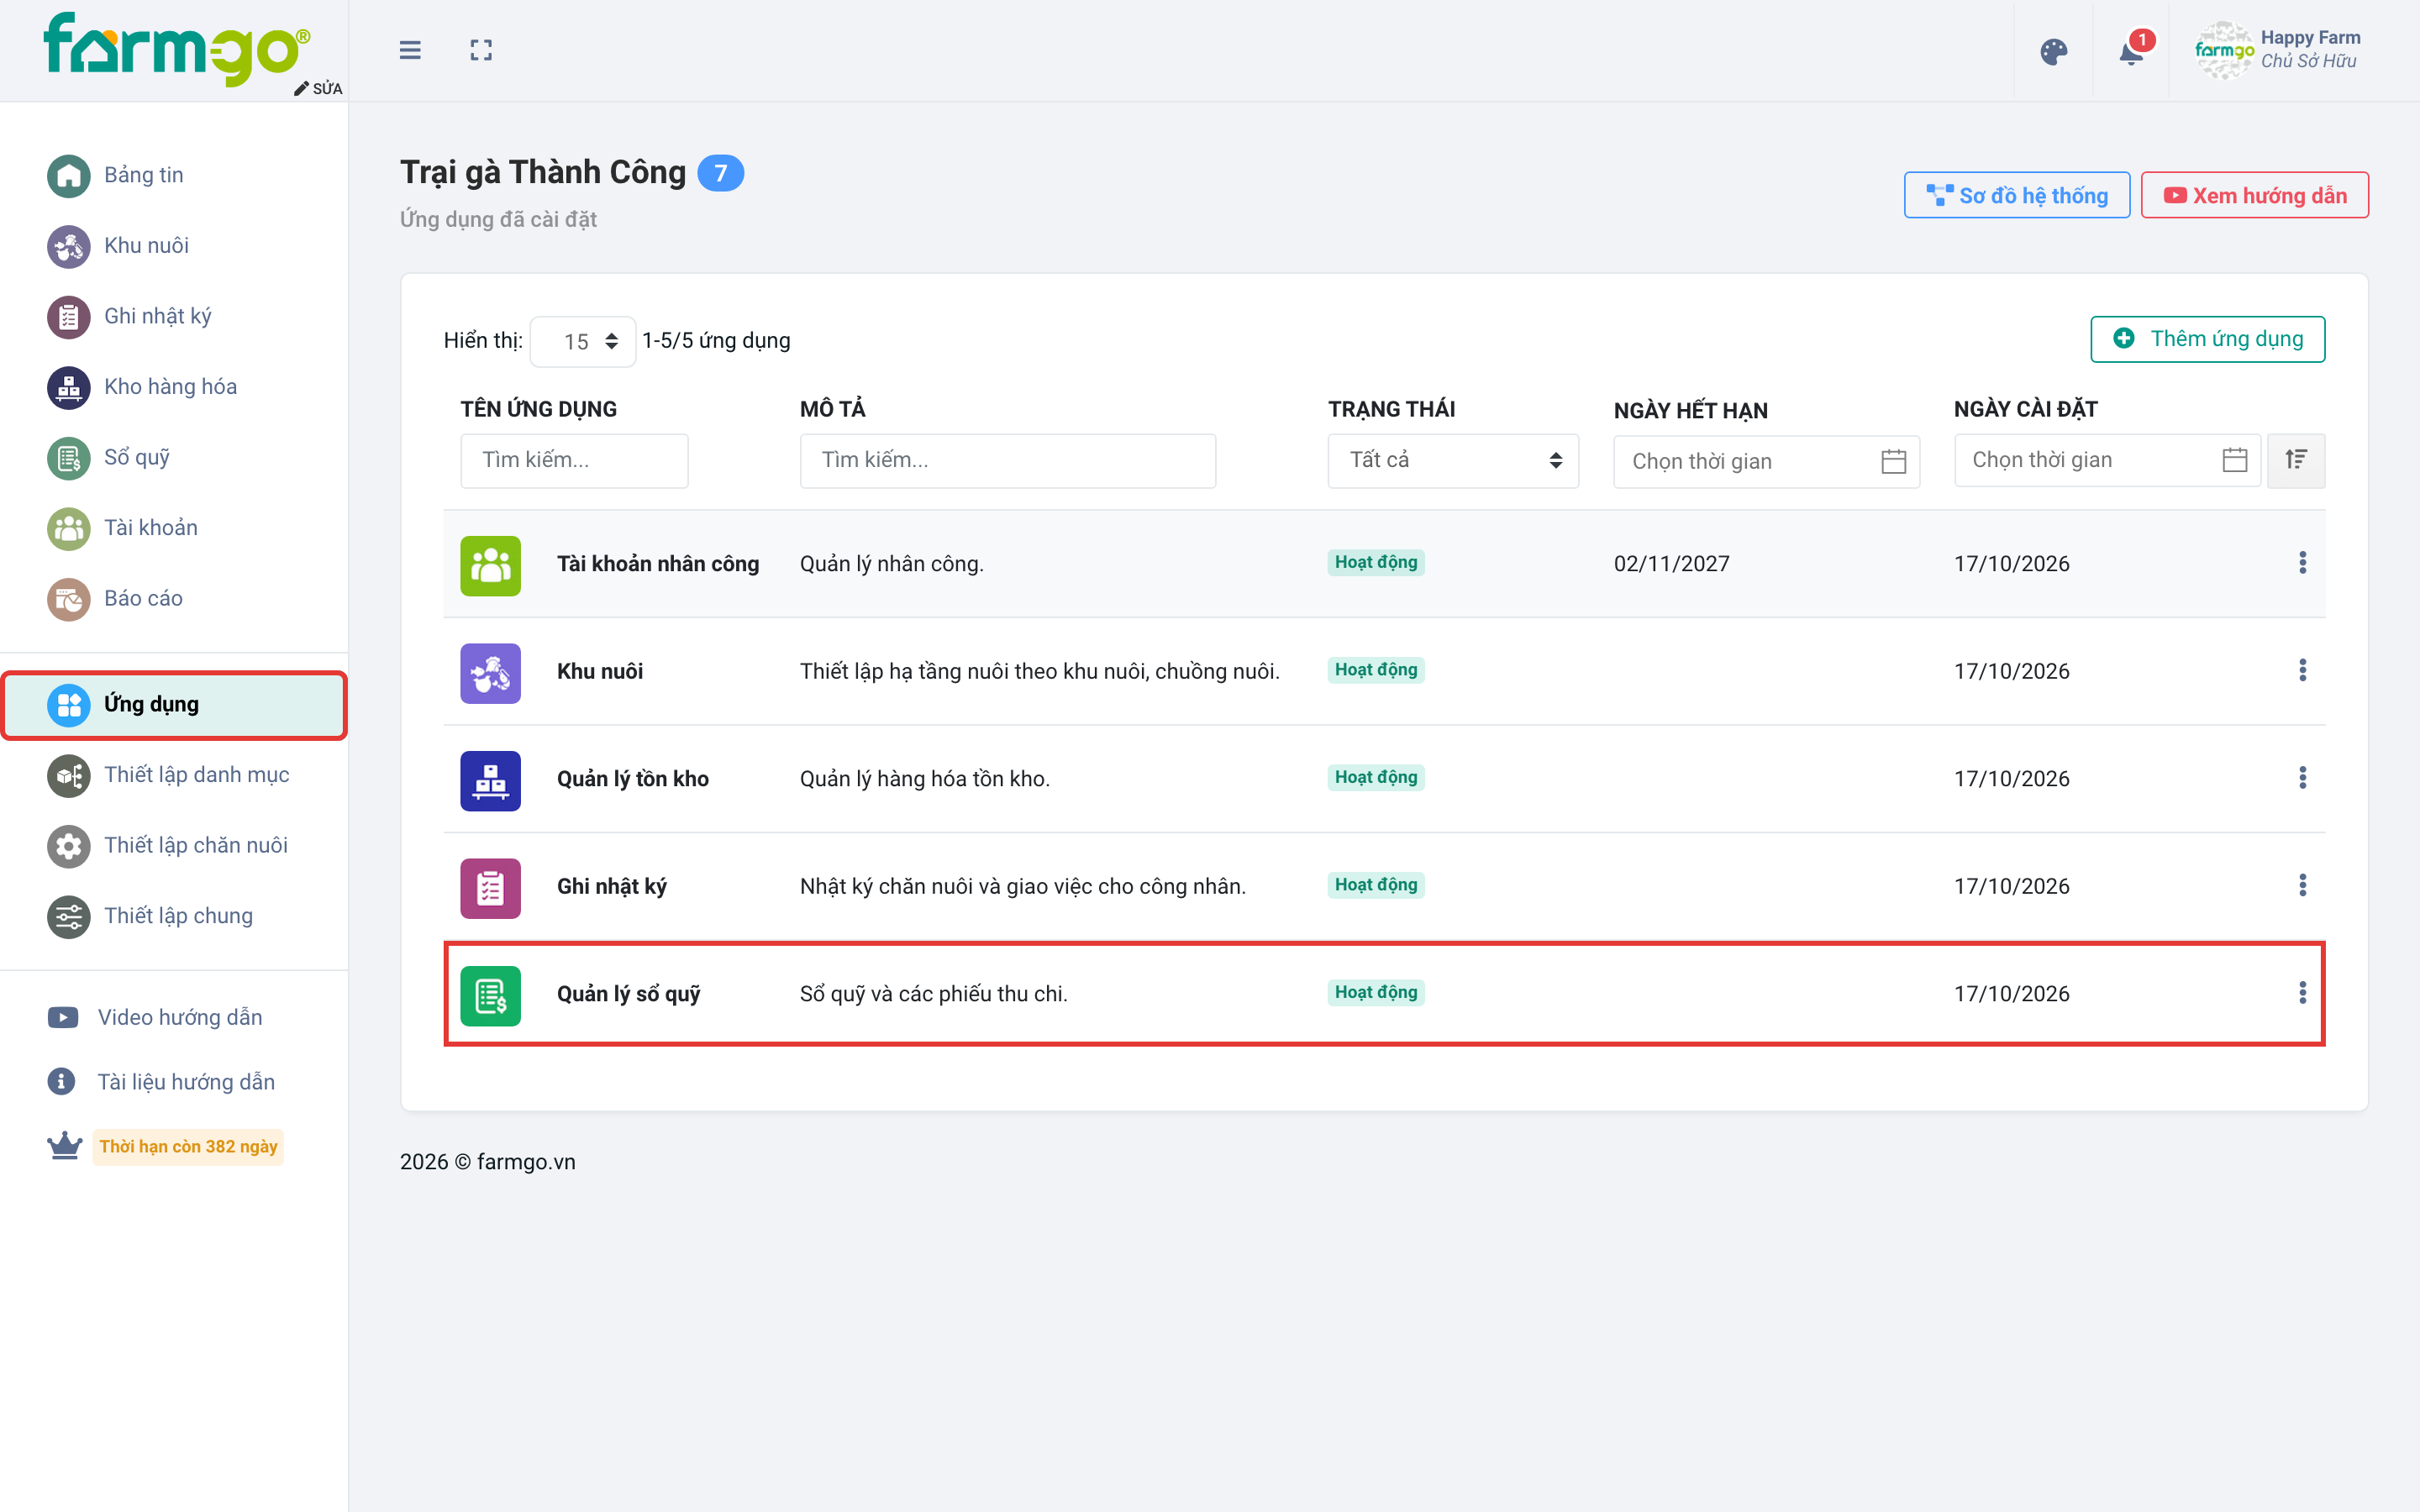2420x1512 pixels.
Task: Click the Tài khoản nhân công app icon
Action: pos(490,566)
